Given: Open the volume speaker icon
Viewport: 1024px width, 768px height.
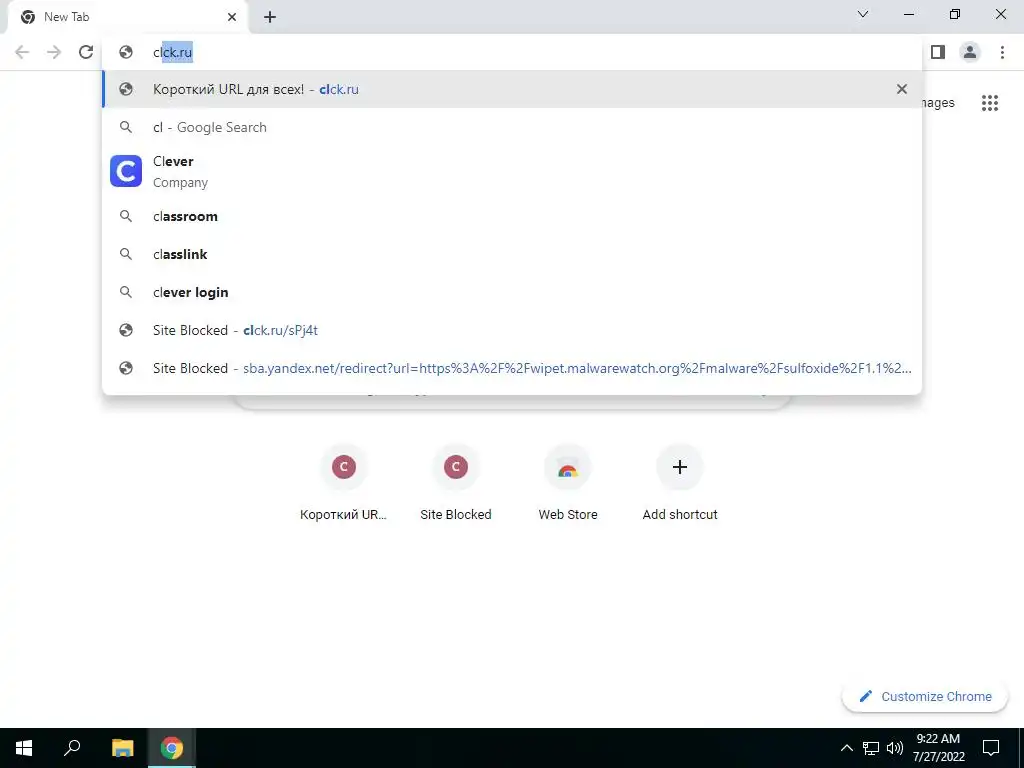Looking at the screenshot, I should click(x=895, y=748).
